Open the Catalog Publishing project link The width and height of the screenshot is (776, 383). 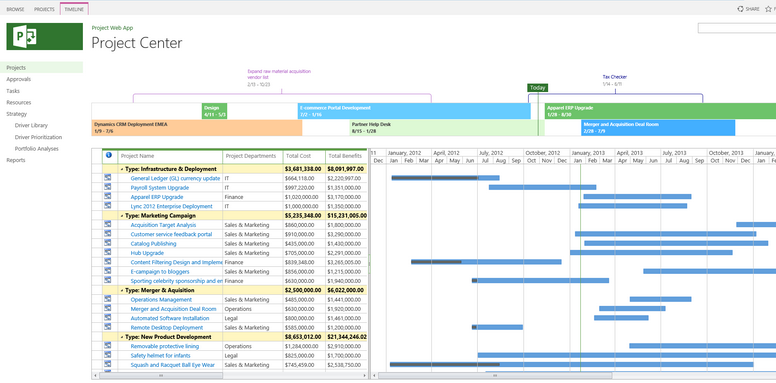pos(153,243)
